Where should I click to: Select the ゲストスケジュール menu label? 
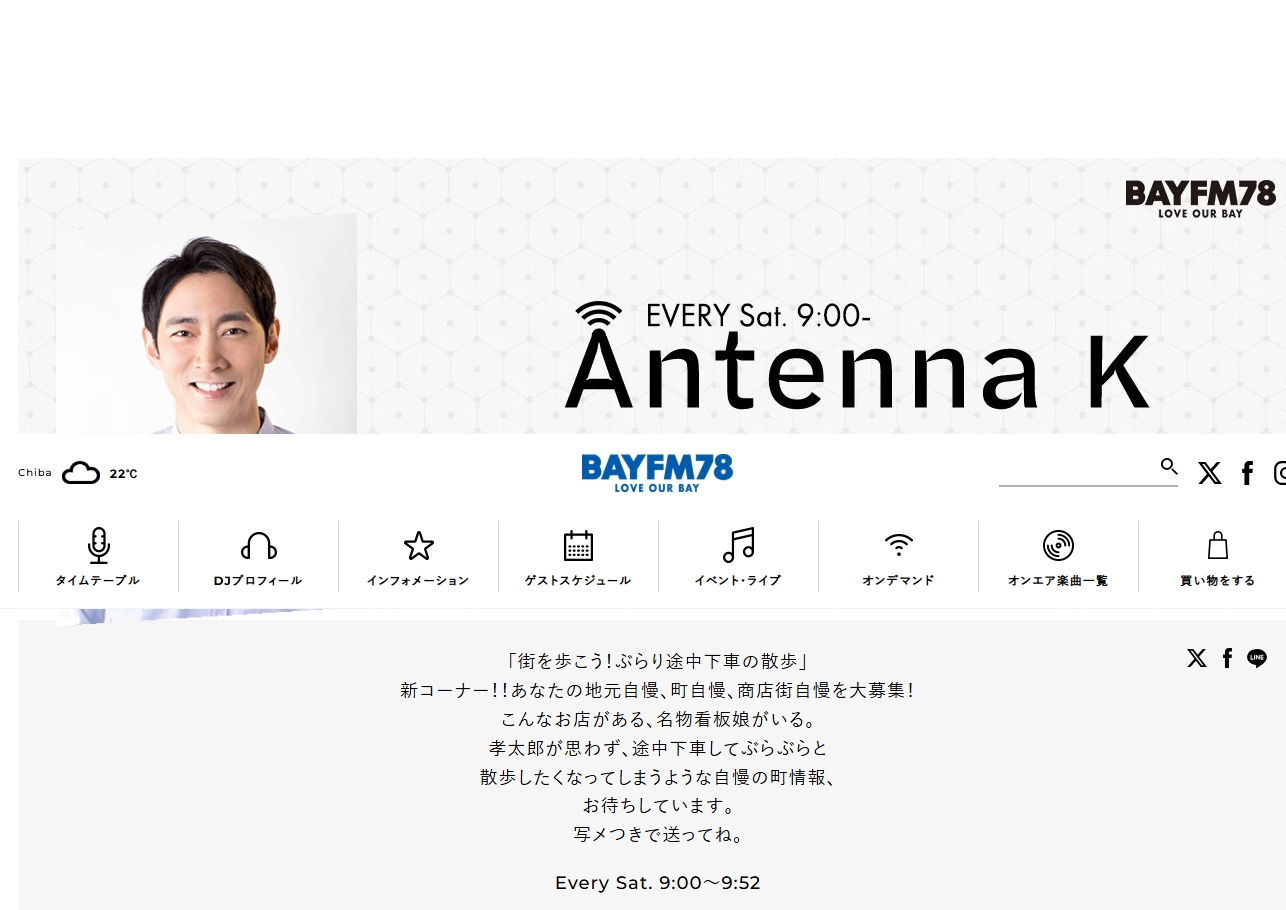[x=578, y=581]
